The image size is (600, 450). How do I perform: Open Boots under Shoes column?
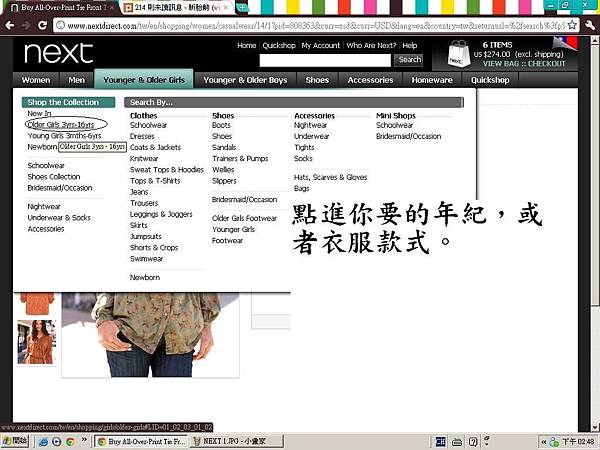tap(221, 125)
